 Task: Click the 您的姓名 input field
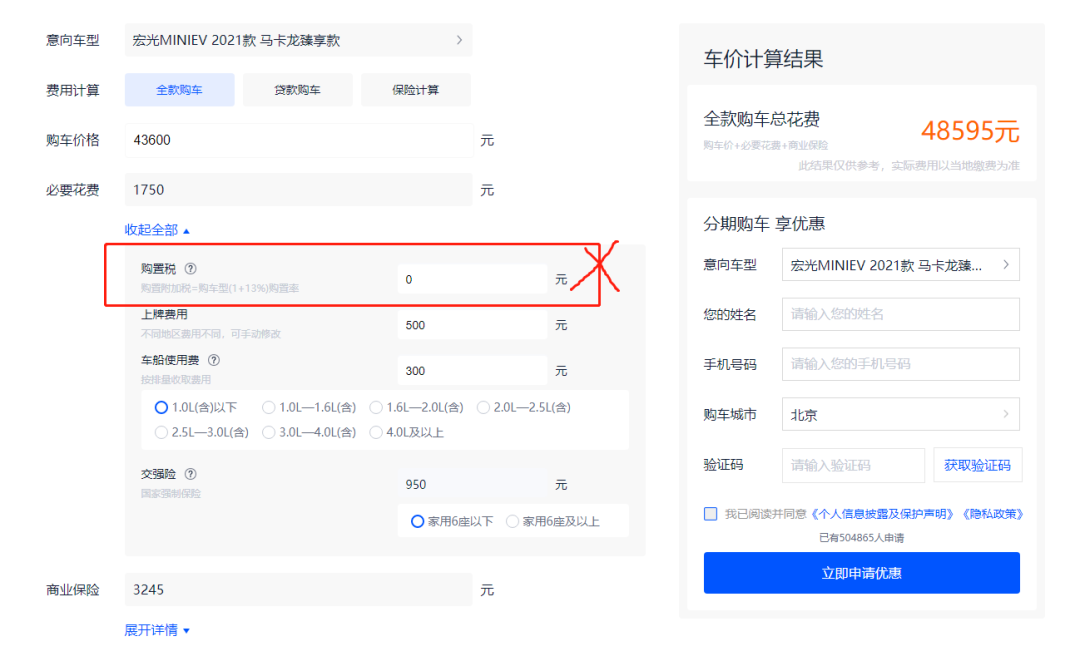tap(900, 315)
